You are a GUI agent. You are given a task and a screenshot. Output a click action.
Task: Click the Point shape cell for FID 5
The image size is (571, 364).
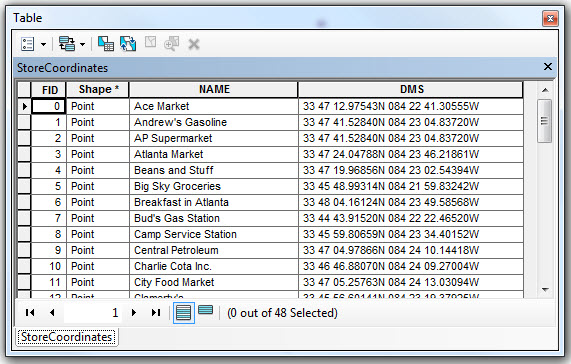[98, 186]
